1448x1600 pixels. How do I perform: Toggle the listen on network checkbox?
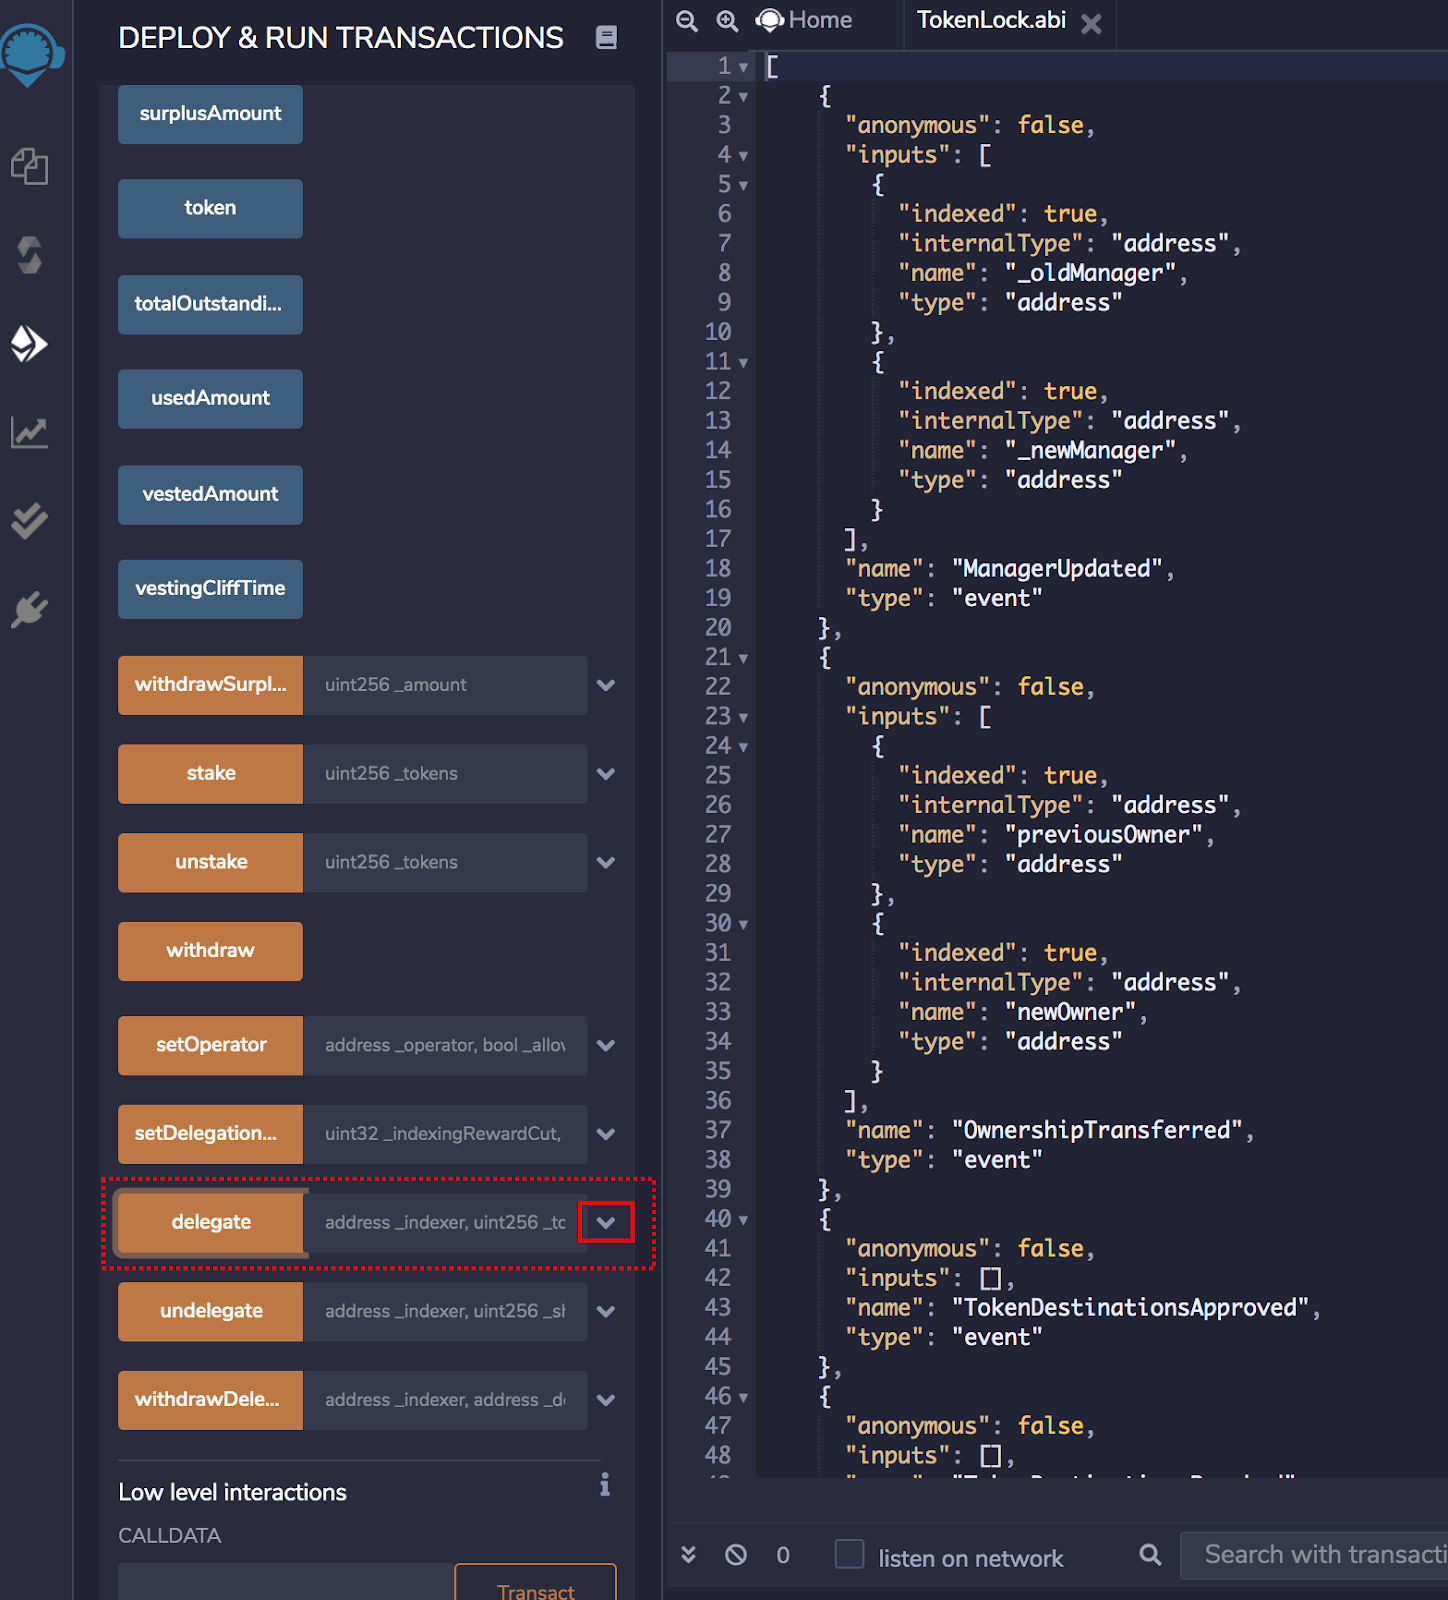pos(850,1554)
